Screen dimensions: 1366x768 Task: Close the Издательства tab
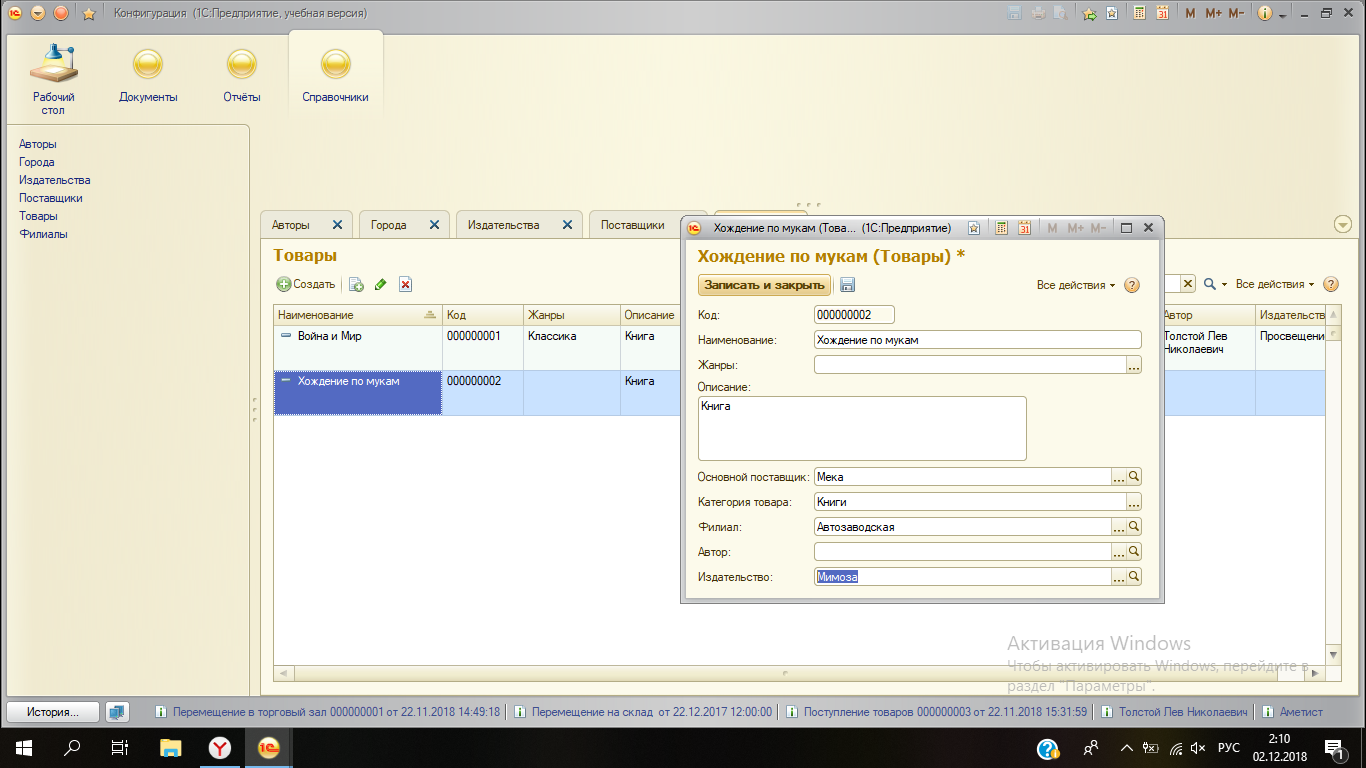click(567, 225)
